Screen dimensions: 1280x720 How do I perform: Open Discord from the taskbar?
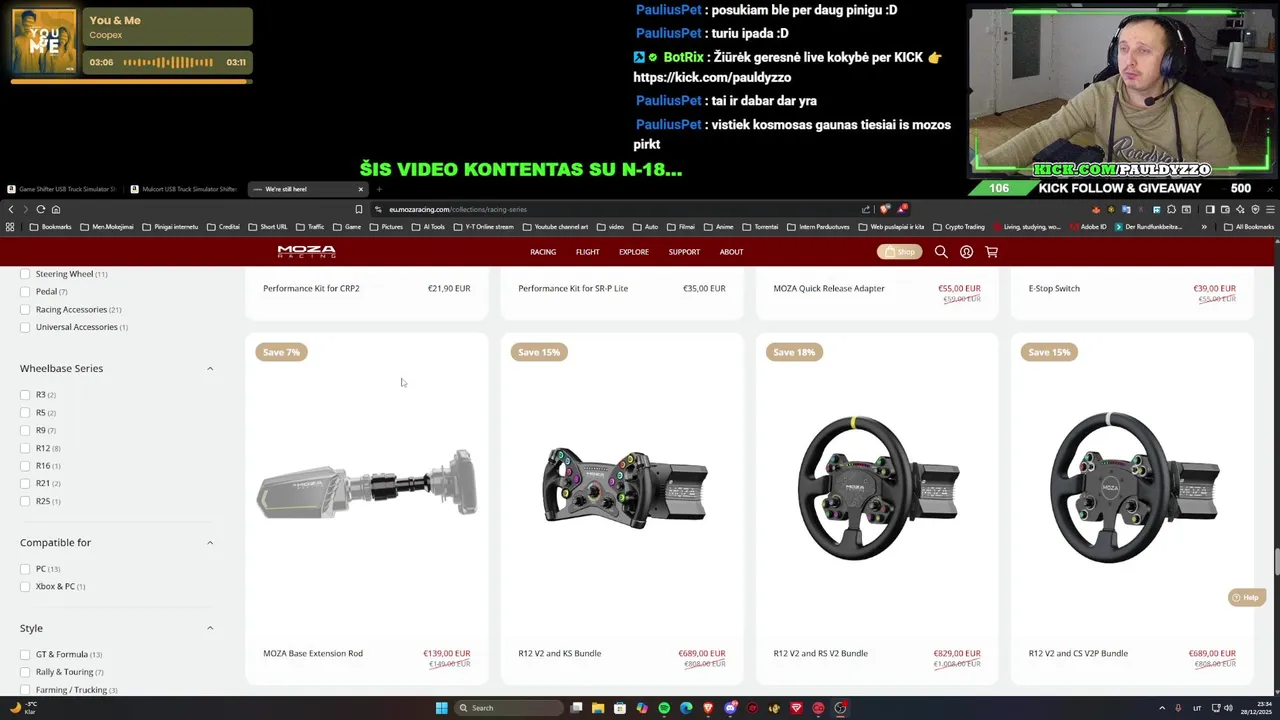730,708
